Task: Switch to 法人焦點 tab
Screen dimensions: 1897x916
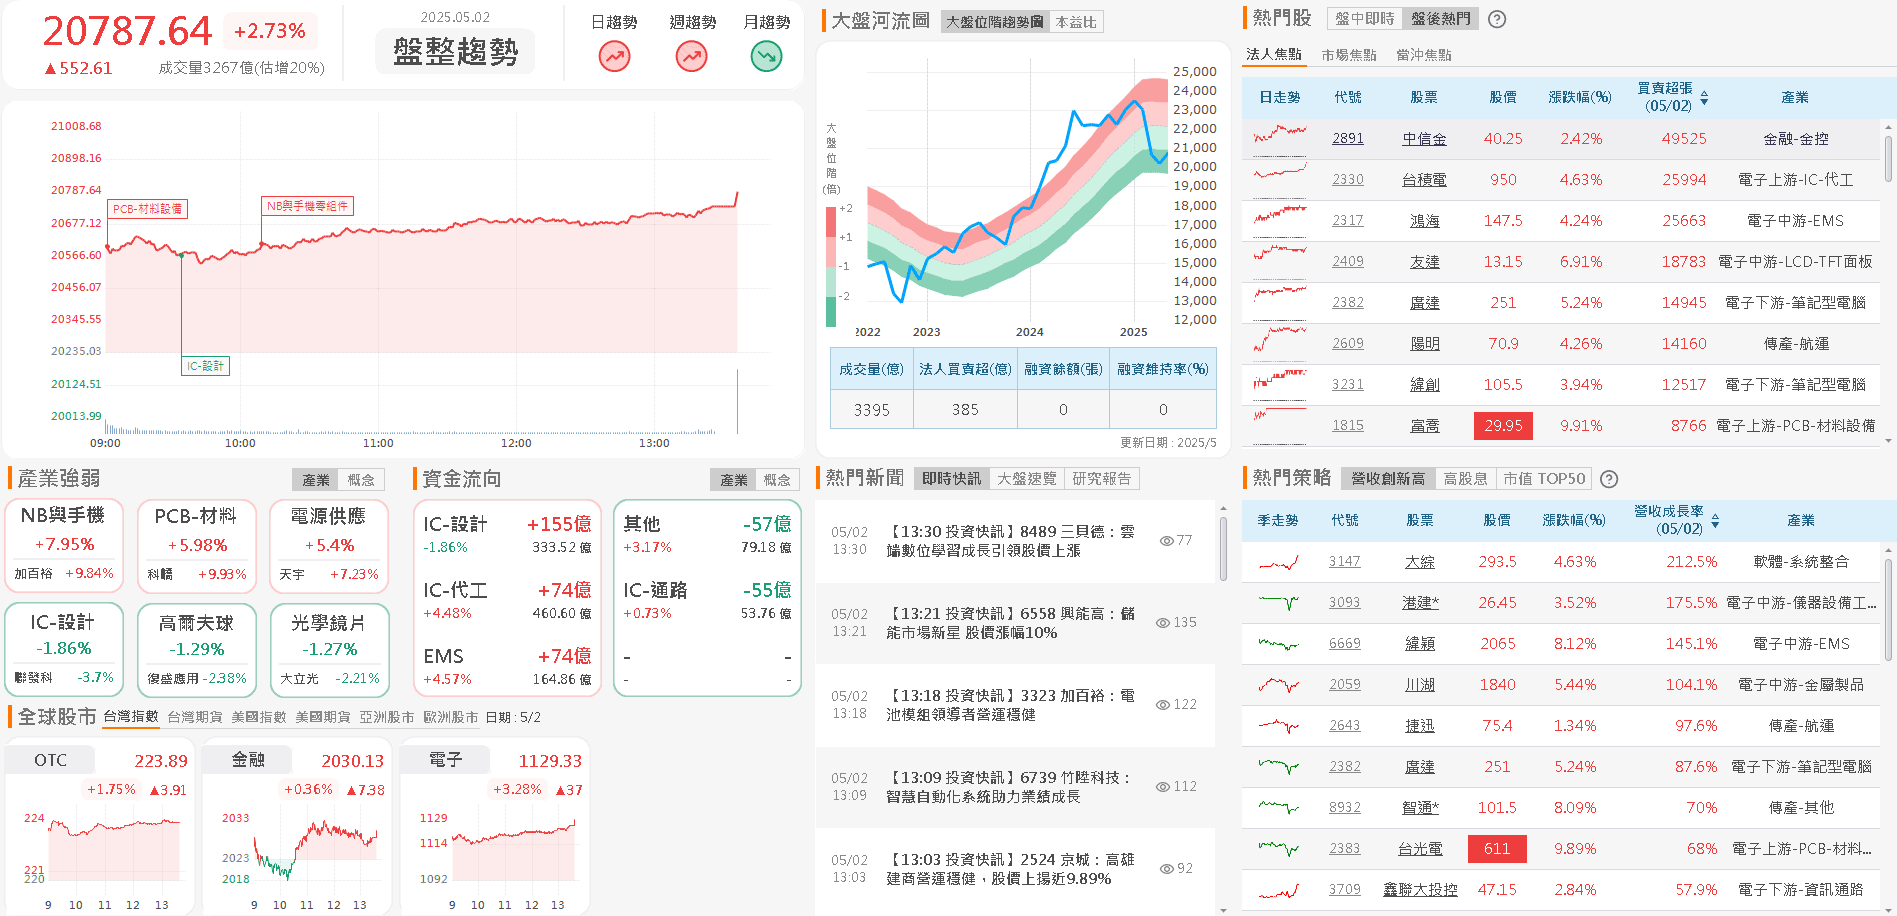Action: click(x=1274, y=55)
